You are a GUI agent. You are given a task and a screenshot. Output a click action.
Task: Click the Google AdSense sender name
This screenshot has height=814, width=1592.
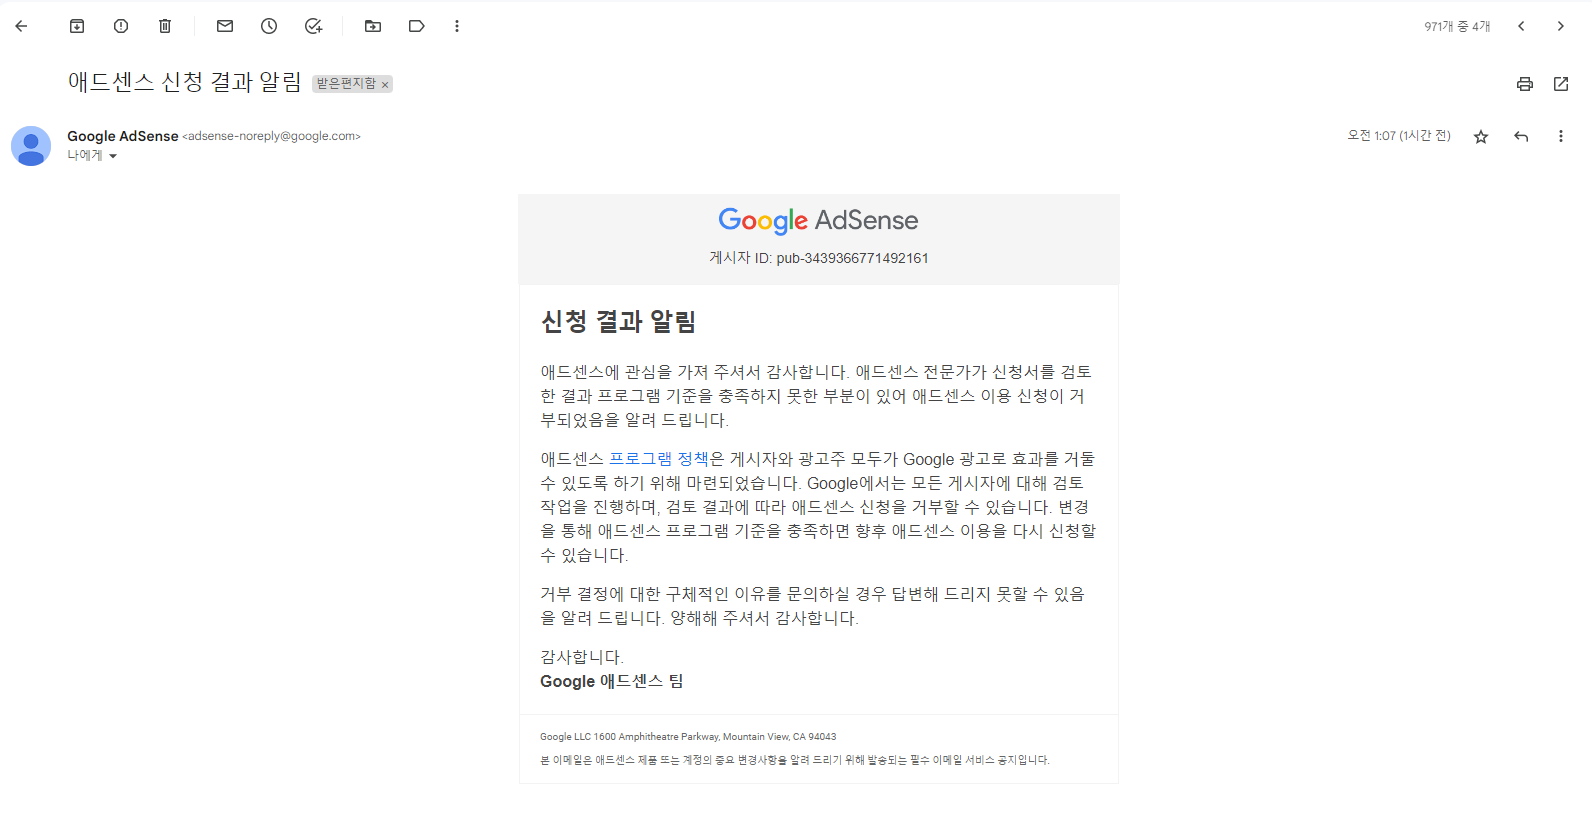[123, 136]
